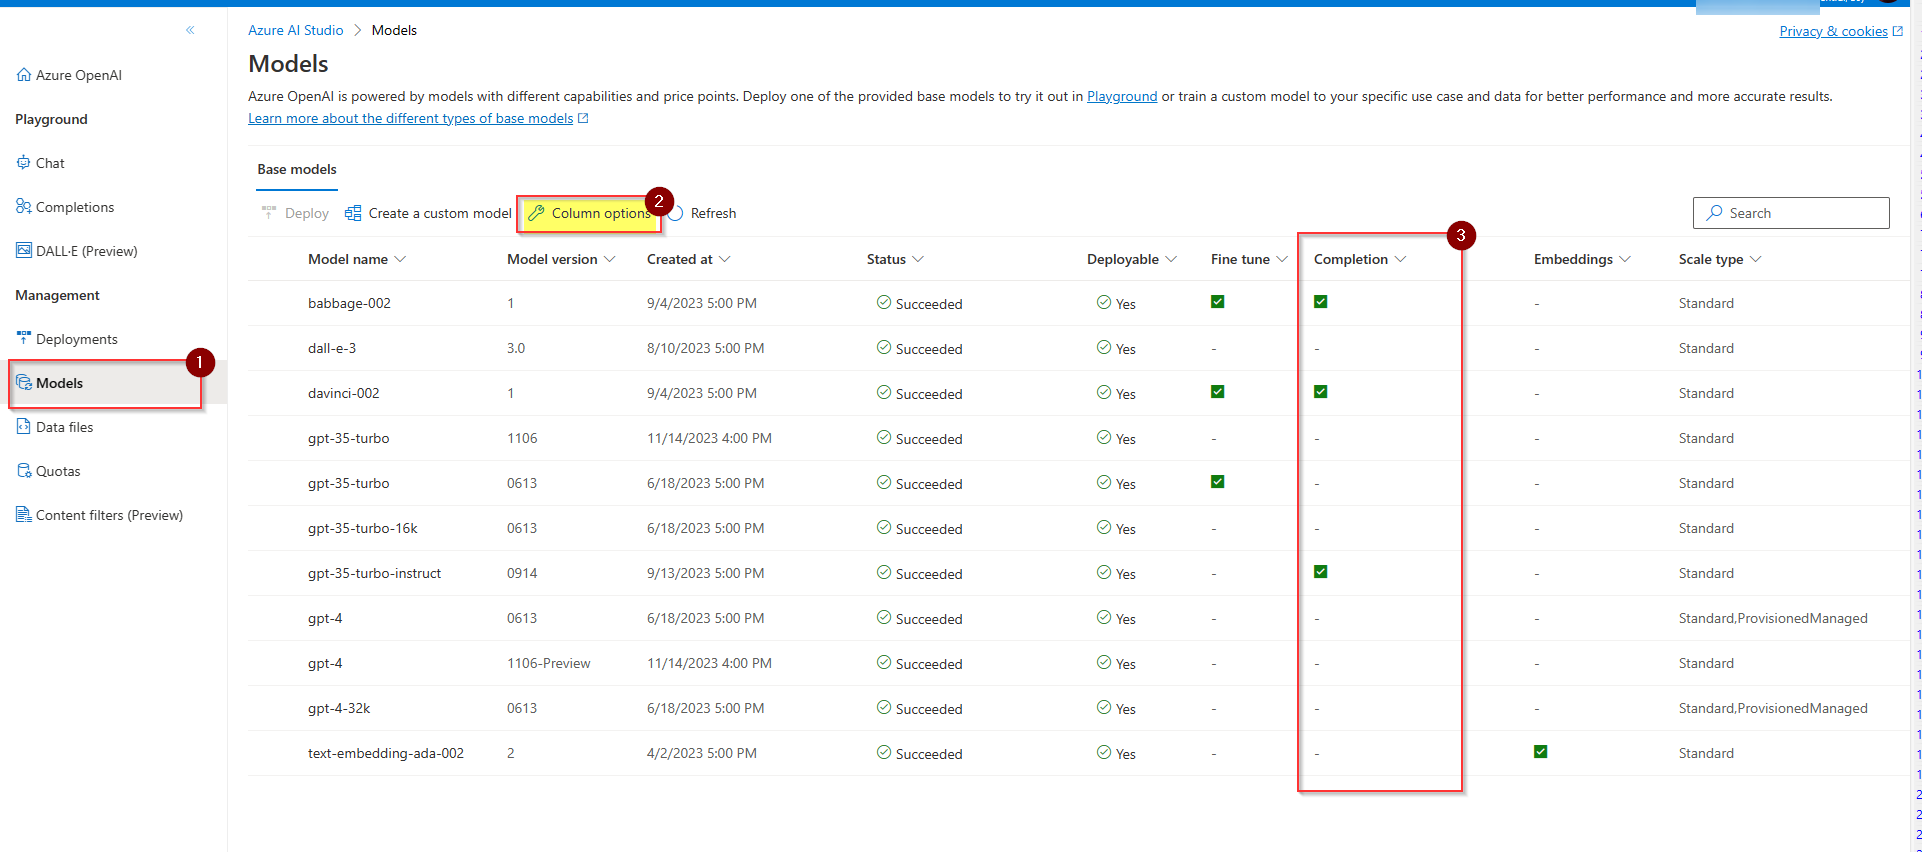The image size is (1922, 852).
Task: Click Deployable Yes icon for davinci-002
Action: click(x=1104, y=392)
